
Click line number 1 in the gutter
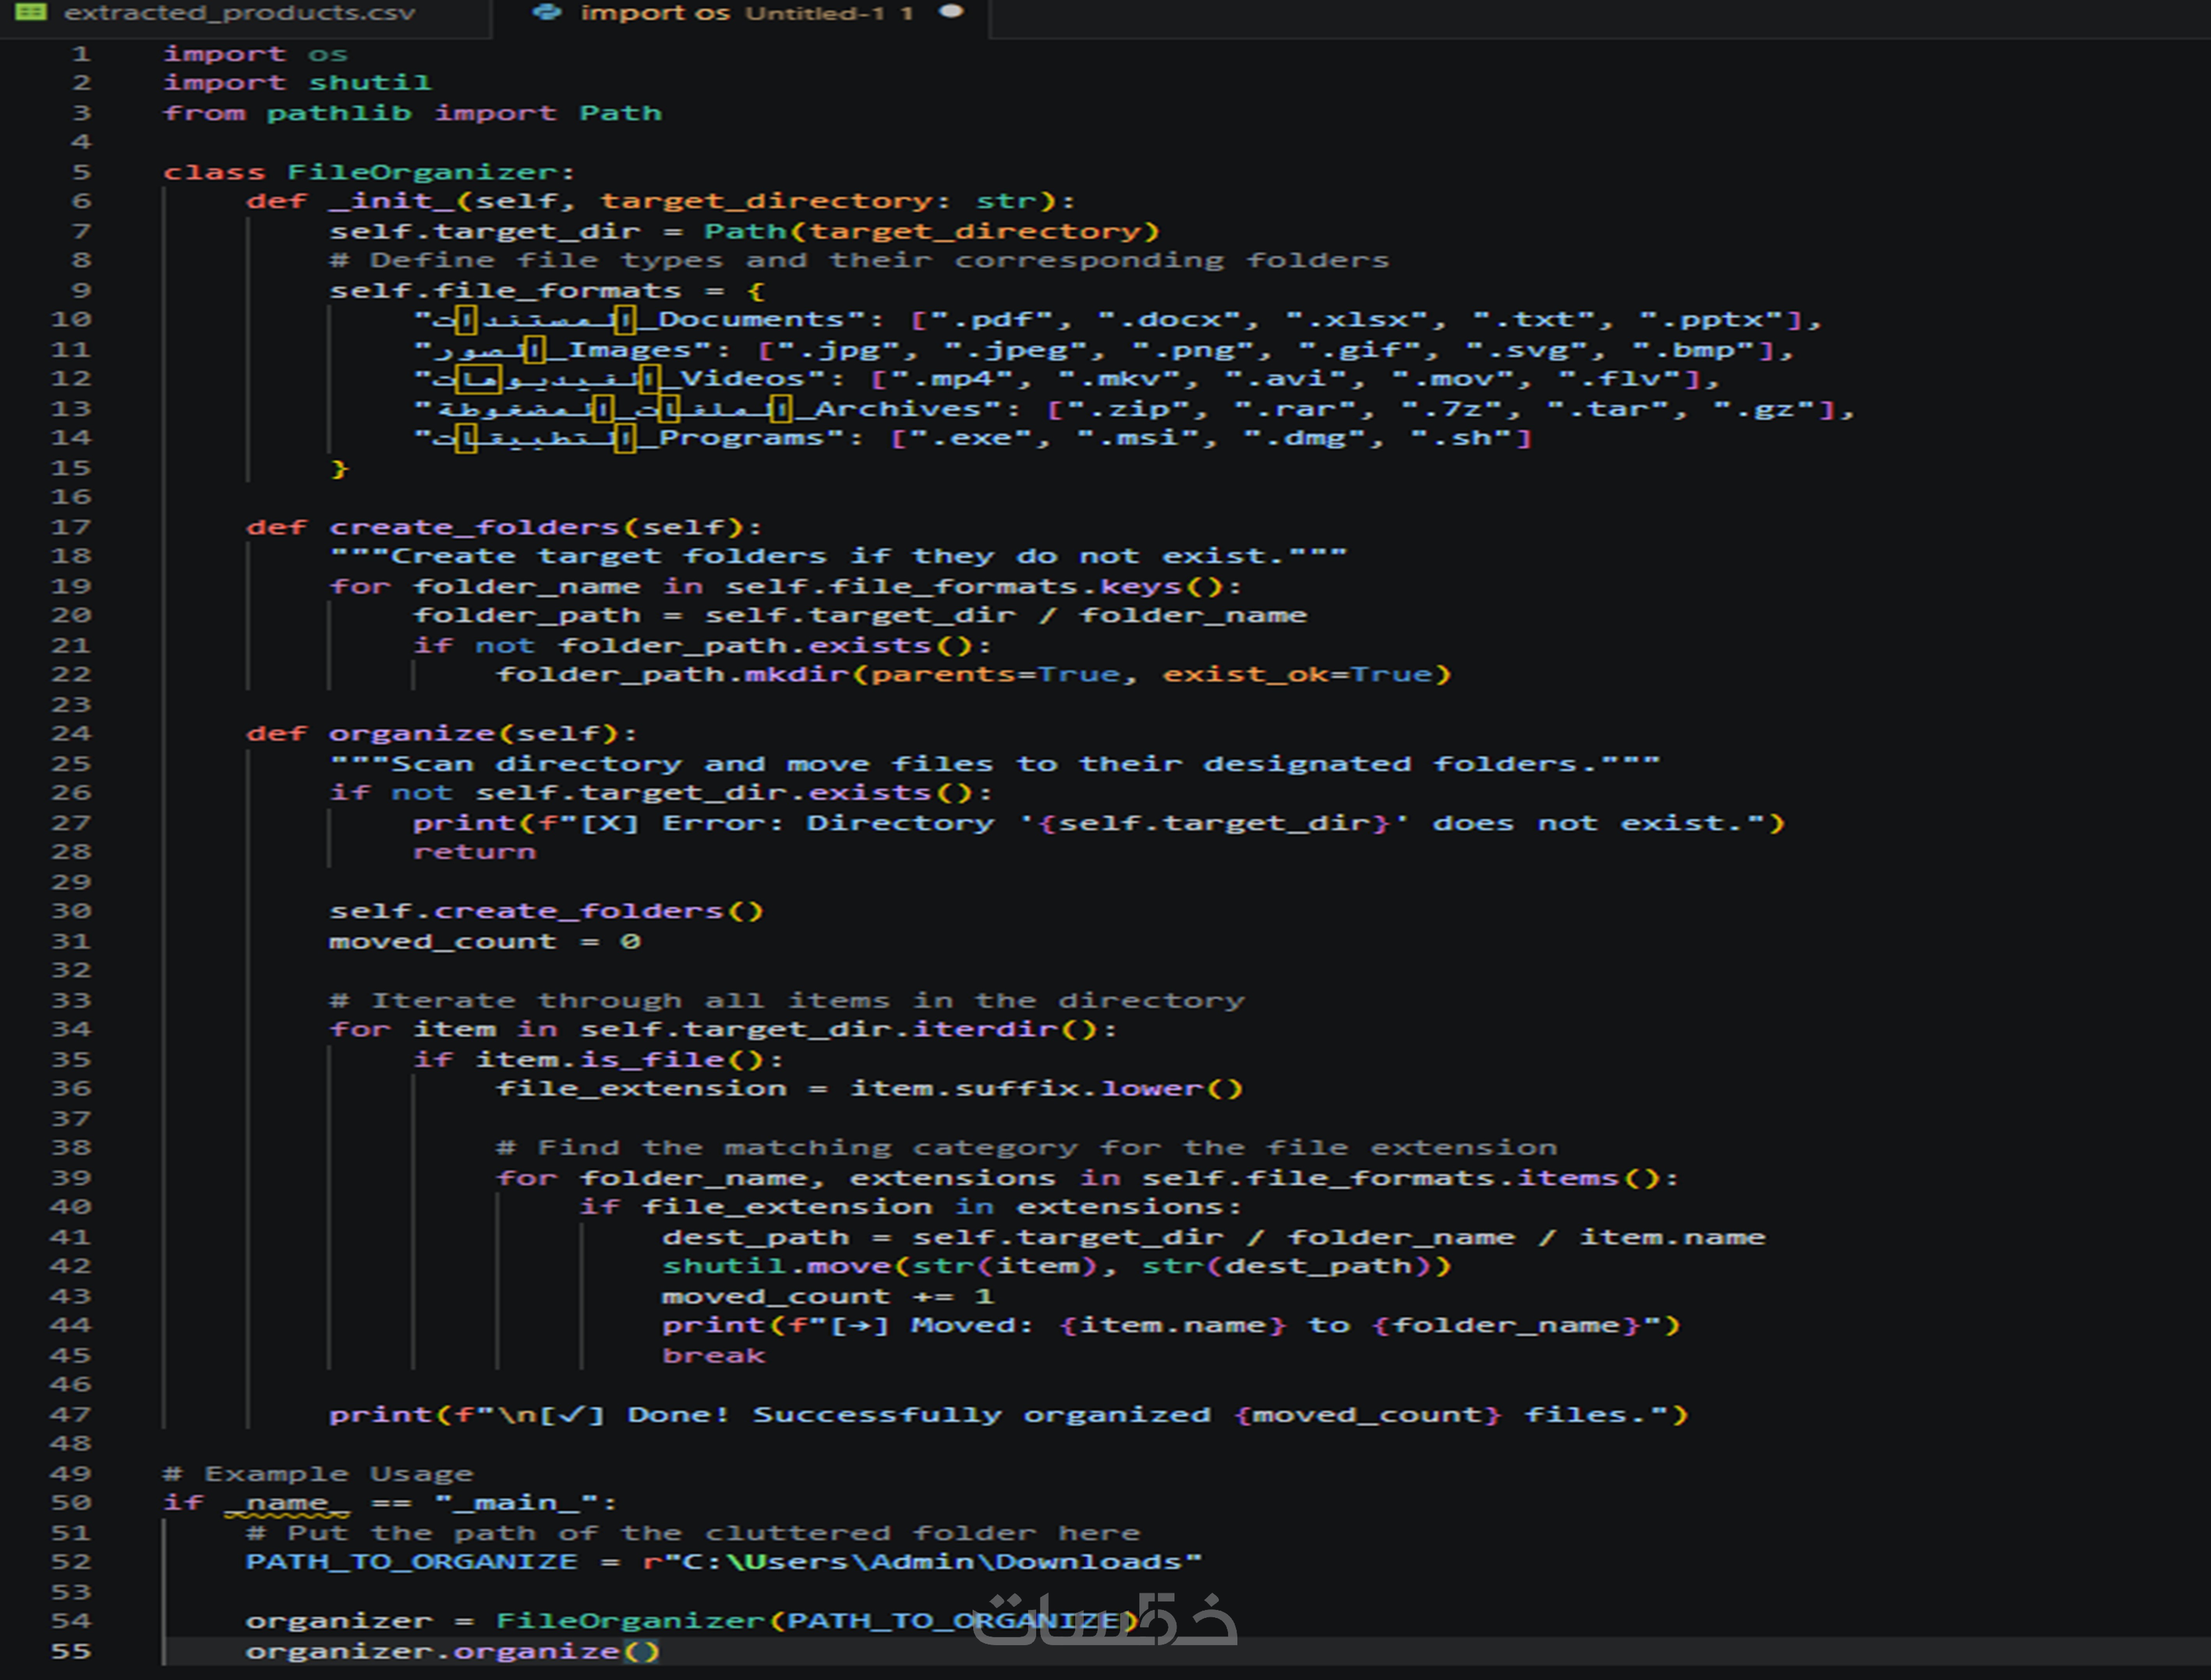point(82,54)
